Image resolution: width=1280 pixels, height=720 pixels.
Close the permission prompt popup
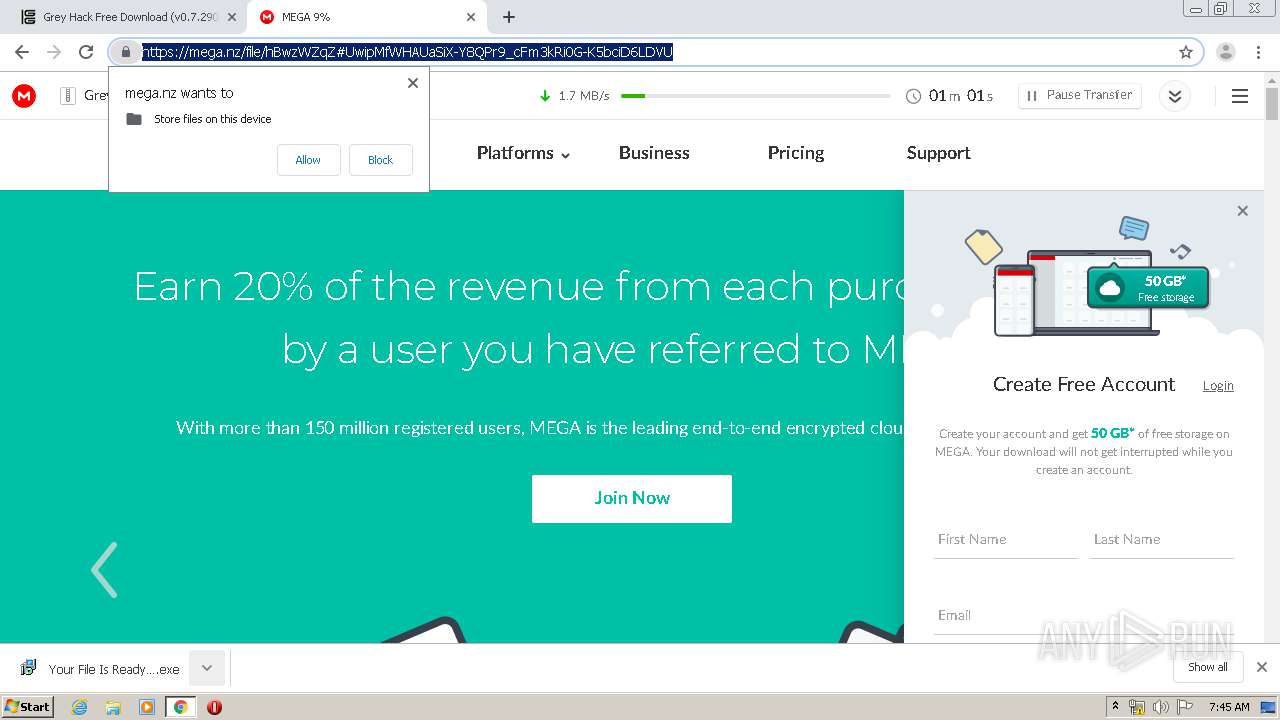[x=413, y=83]
